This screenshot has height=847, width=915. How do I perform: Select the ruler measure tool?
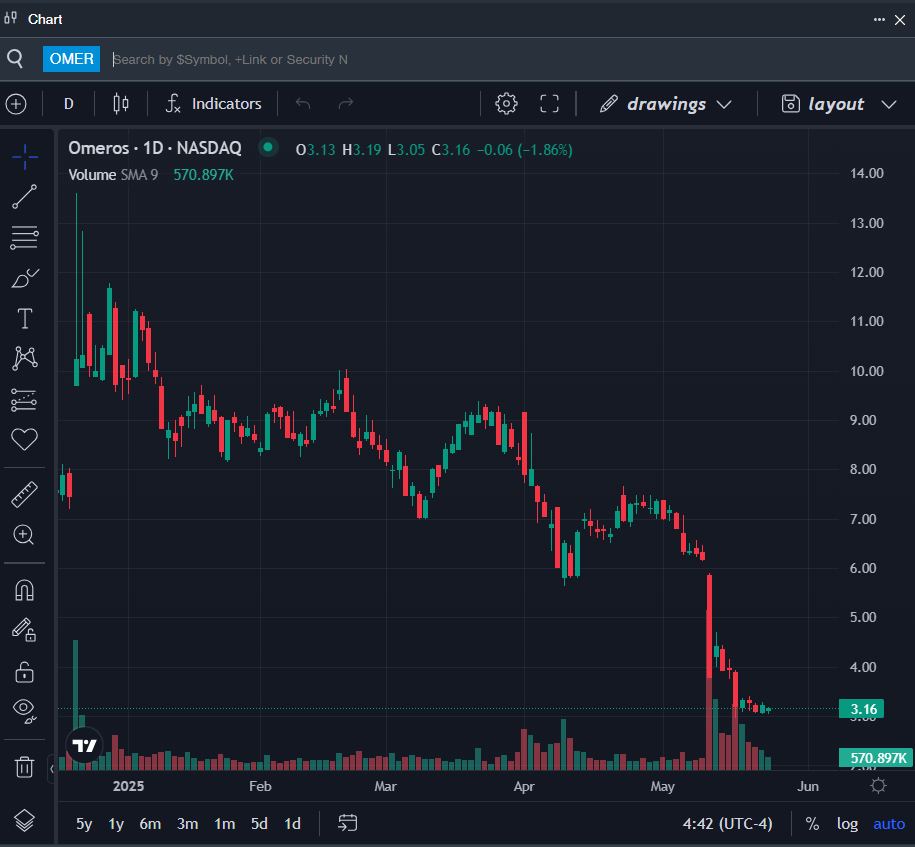25,494
